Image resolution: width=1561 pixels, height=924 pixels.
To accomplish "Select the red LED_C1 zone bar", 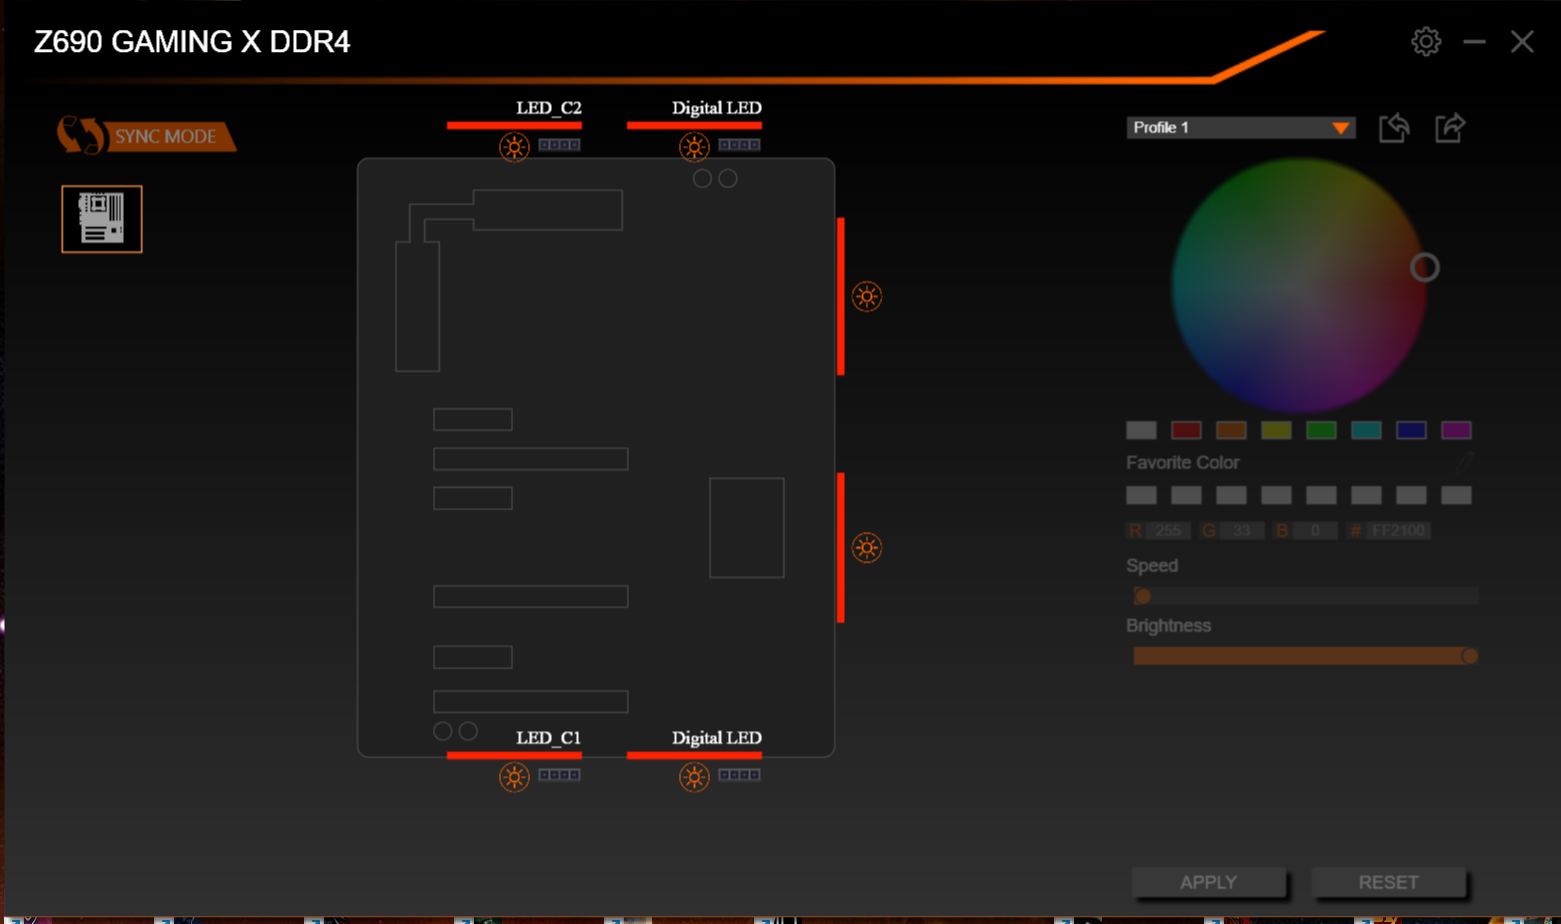I will [x=514, y=755].
